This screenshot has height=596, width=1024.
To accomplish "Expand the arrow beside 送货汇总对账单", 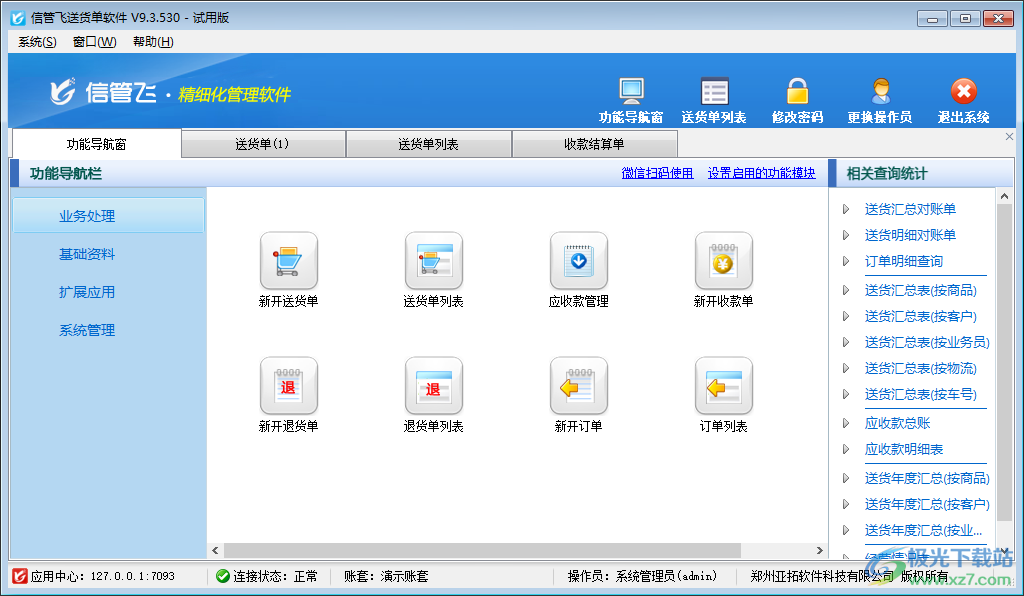I will [x=846, y=209].
